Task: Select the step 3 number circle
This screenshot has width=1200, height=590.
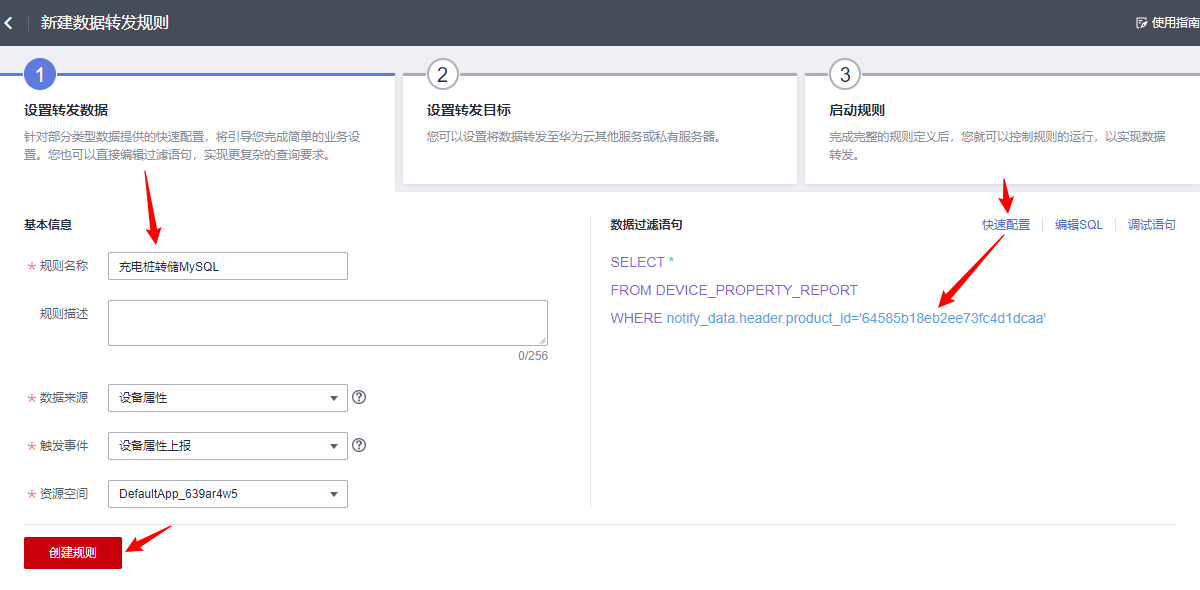Action: point(845,74)
